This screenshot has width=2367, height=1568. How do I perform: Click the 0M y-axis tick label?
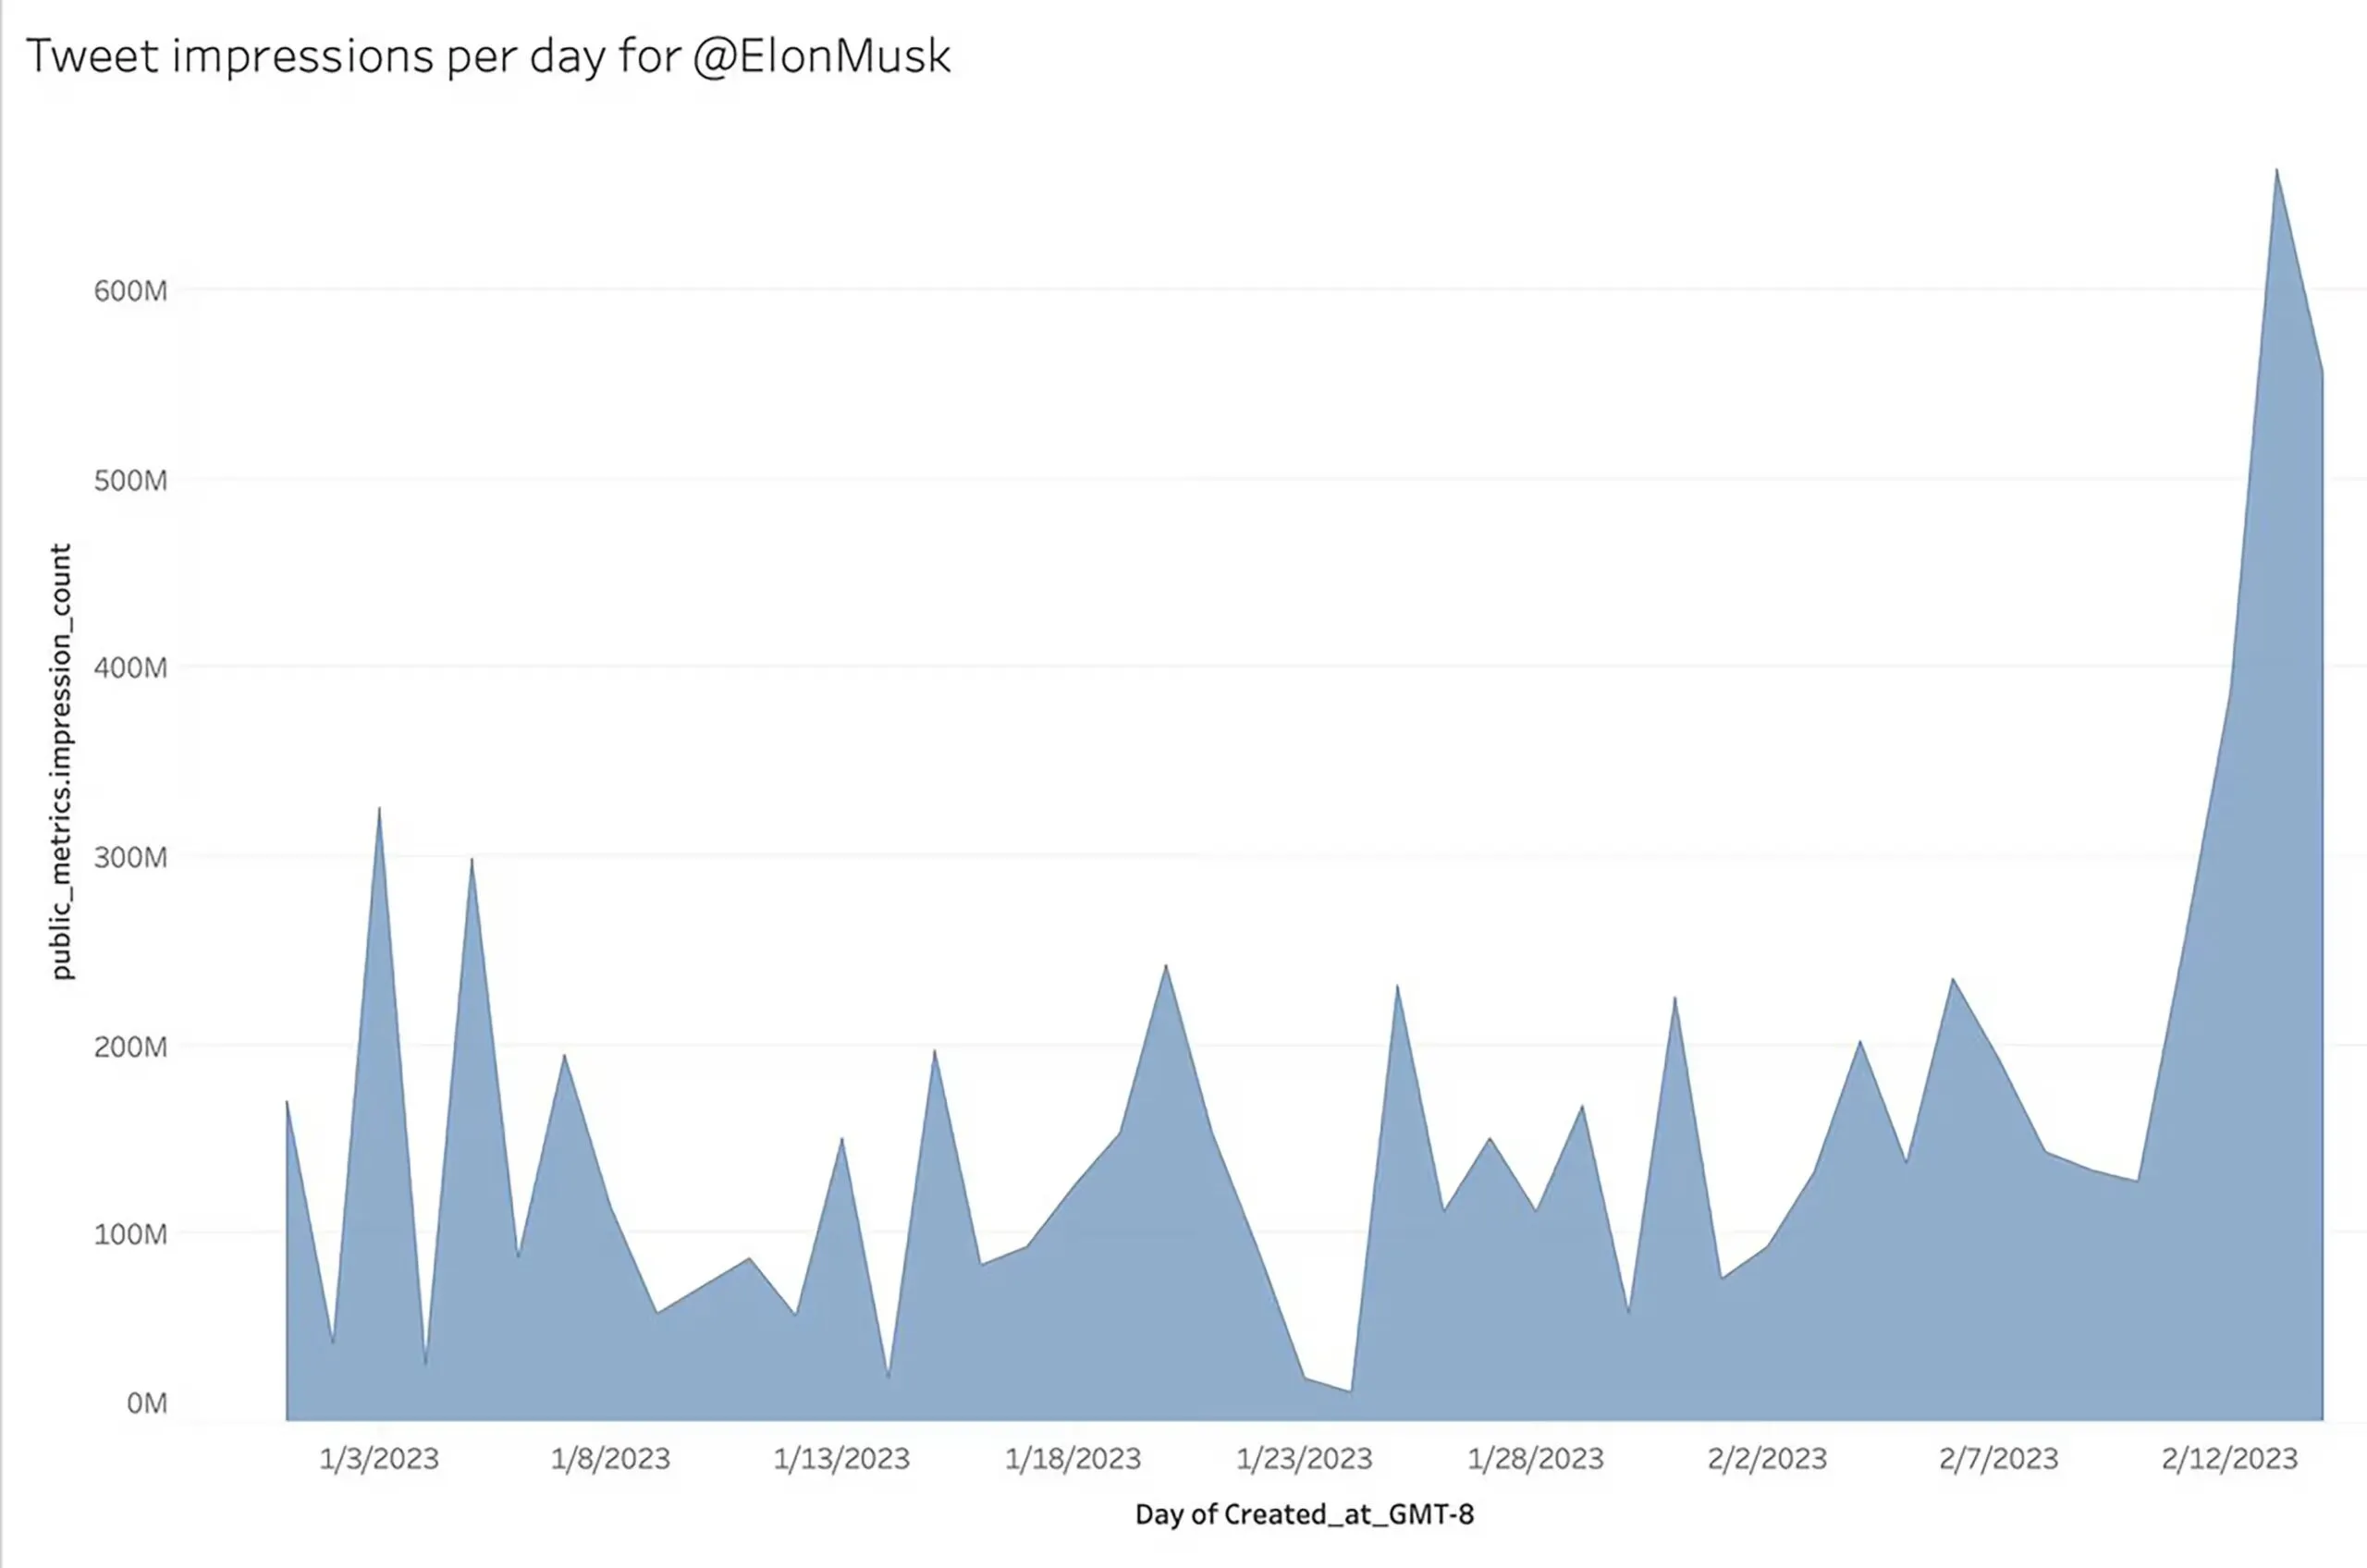pos(146,1404)
